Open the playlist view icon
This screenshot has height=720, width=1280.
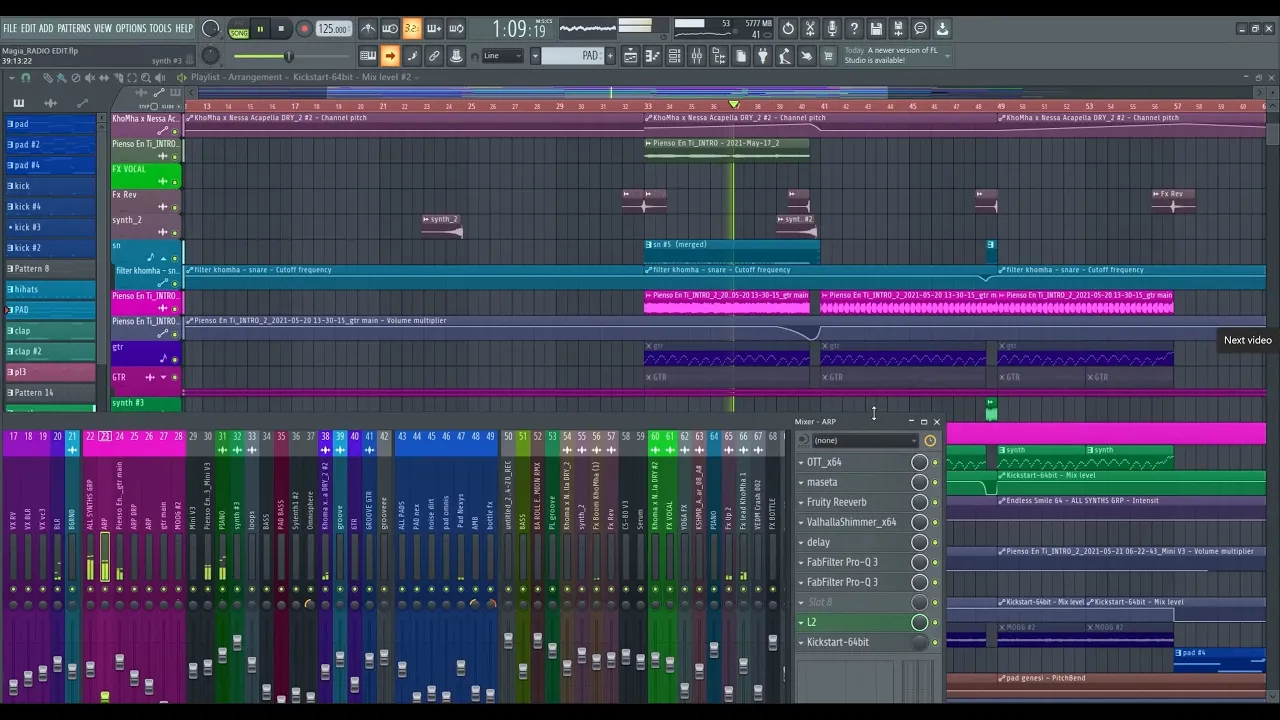click(x=631, y=56)
